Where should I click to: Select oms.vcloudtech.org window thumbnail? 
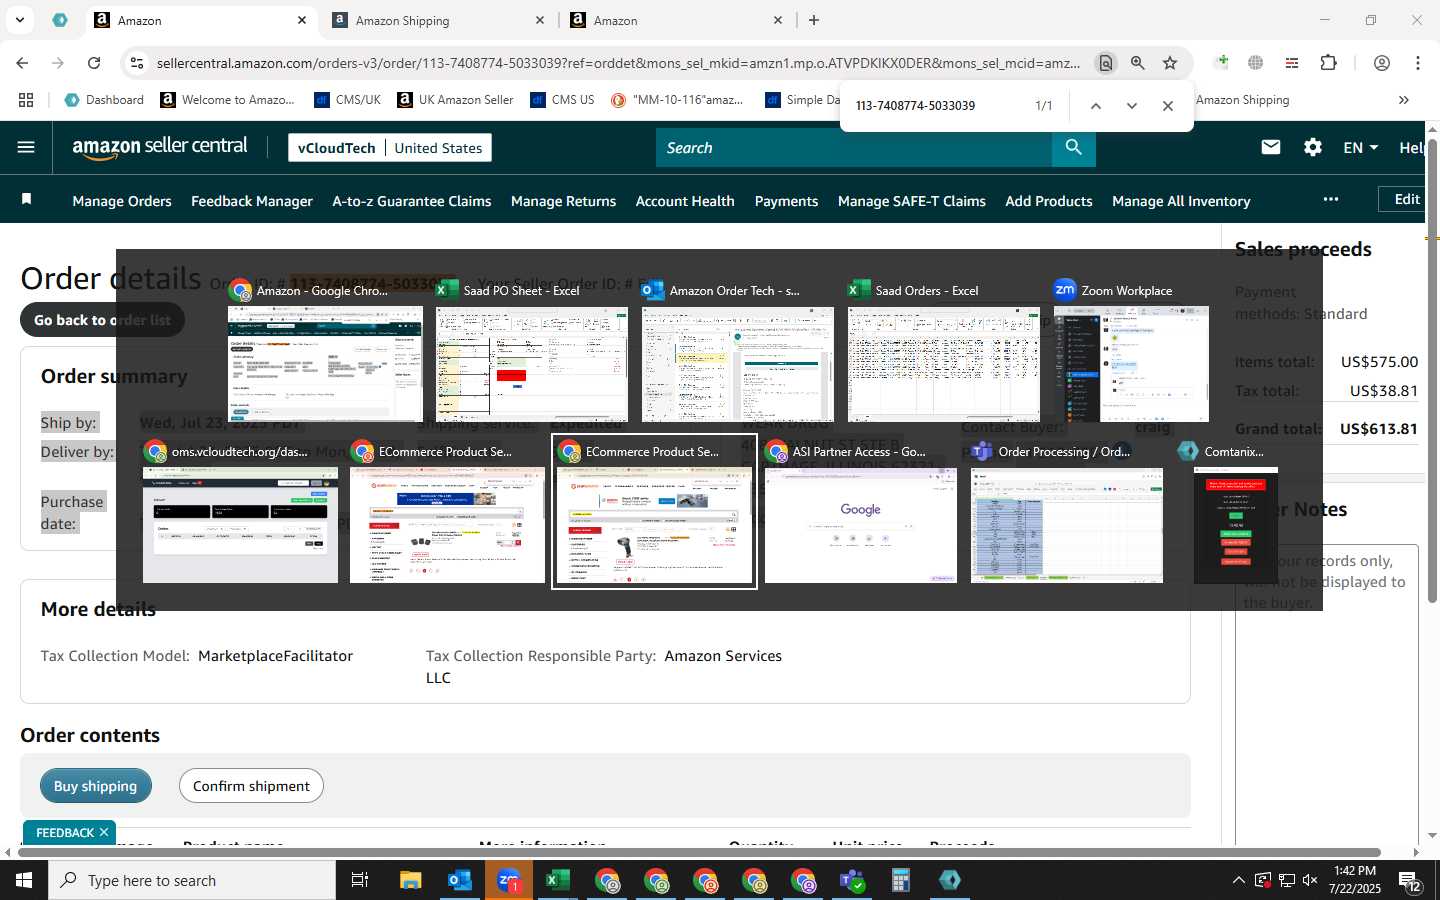(240, 513)
